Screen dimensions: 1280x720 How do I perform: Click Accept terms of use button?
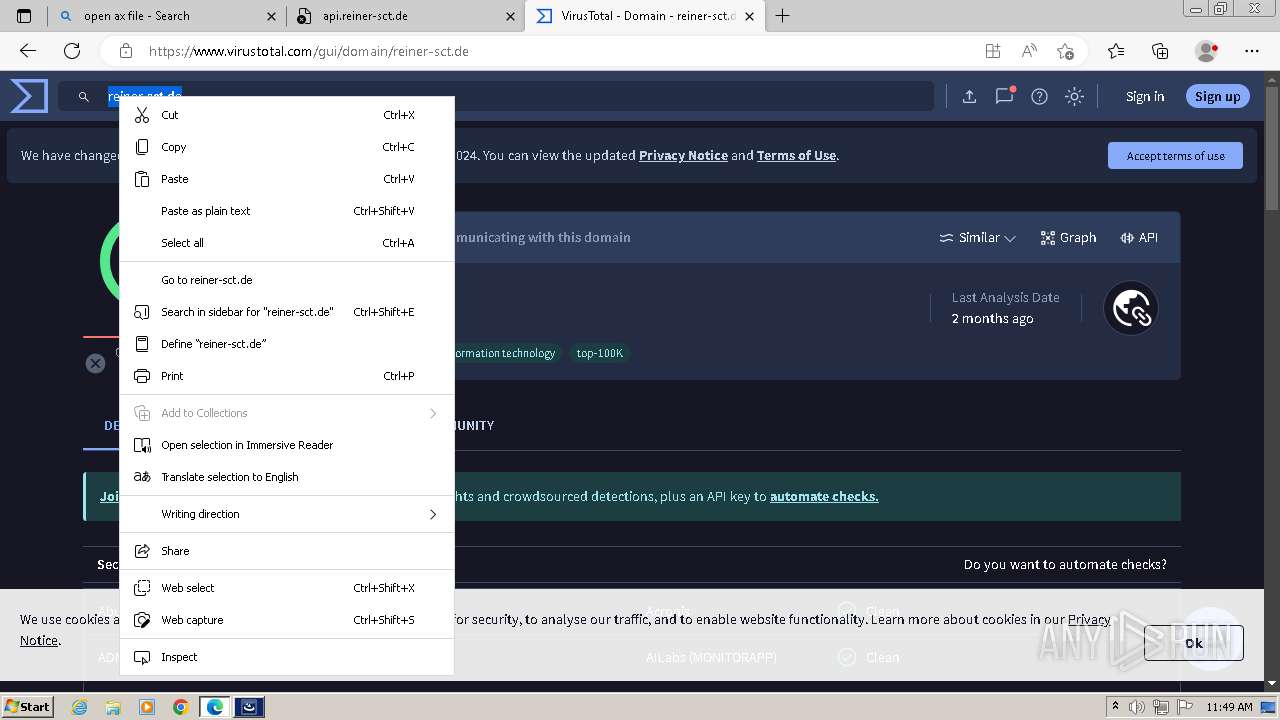1175,156
